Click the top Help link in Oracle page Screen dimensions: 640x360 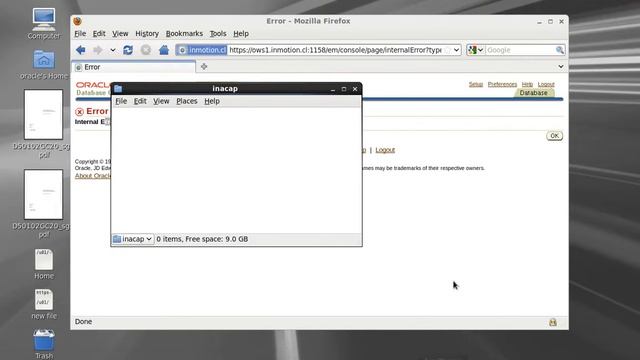point(527,84)
